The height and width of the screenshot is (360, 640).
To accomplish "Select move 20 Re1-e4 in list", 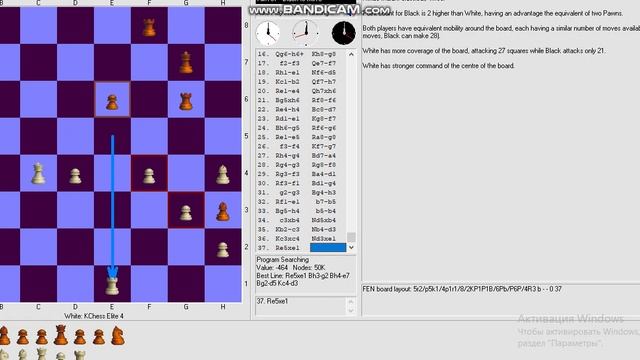I will click(x=287, y=91).
